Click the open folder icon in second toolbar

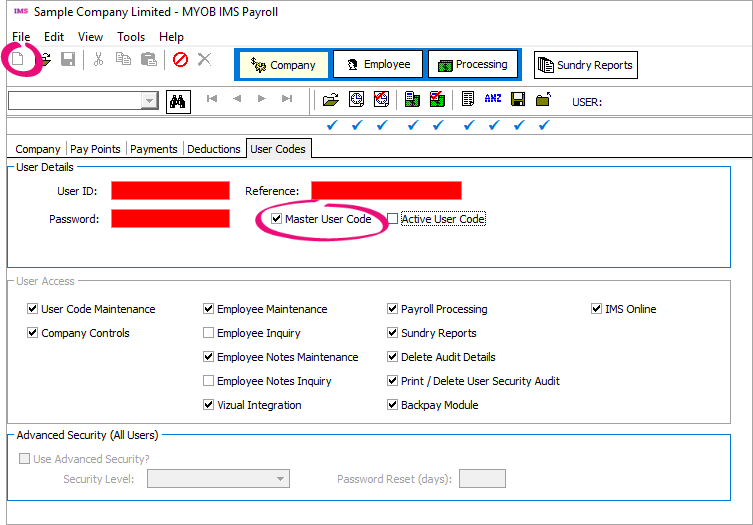pos(331,100)
